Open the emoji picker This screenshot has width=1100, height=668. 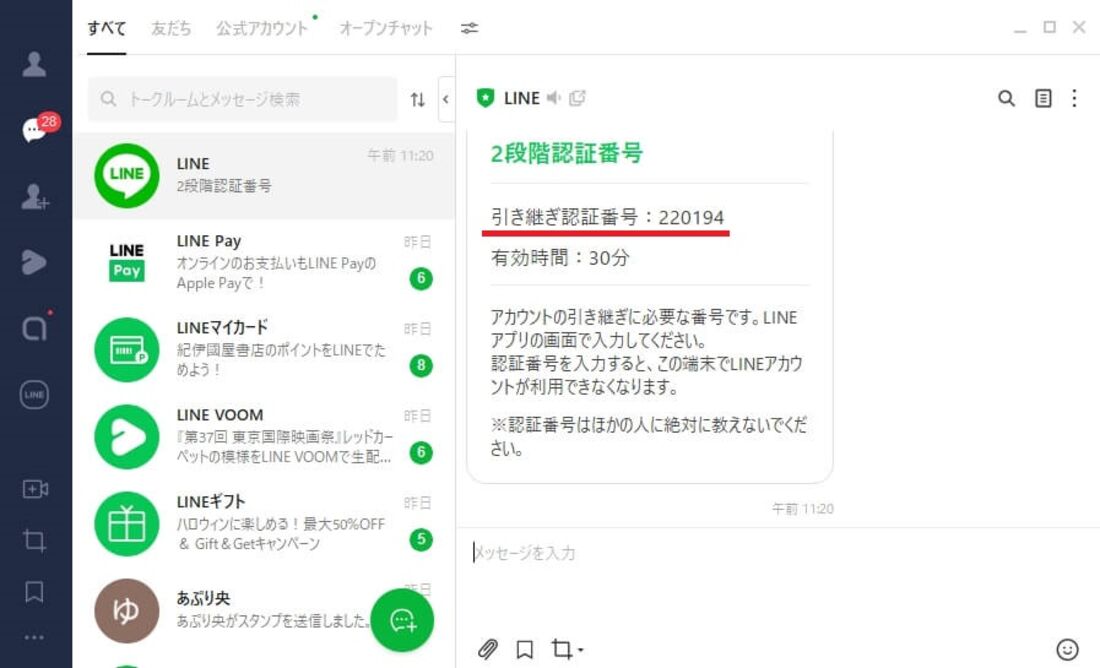pyautogui.click(x=1068, y=648)
